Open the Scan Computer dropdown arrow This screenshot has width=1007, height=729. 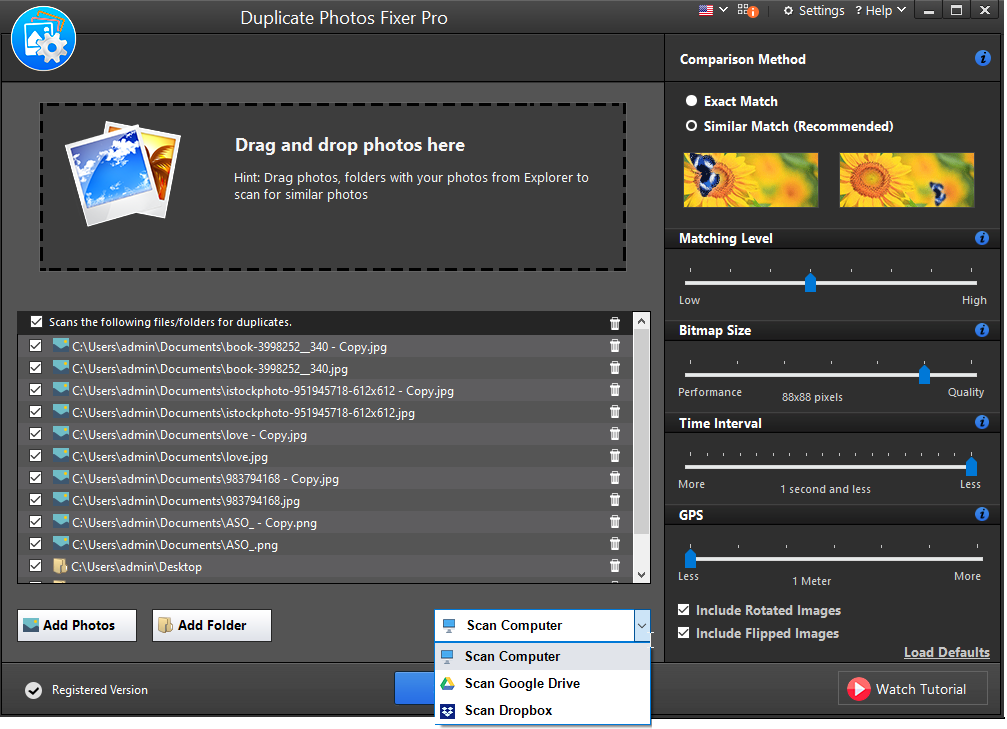click(642, 625)
